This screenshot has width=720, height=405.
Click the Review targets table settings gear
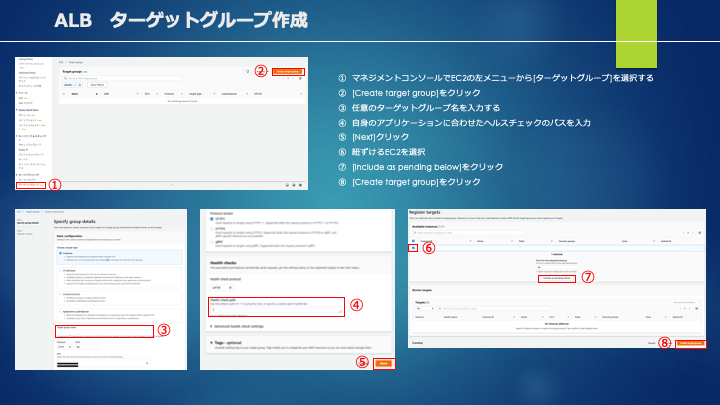[x=697, y=309]
